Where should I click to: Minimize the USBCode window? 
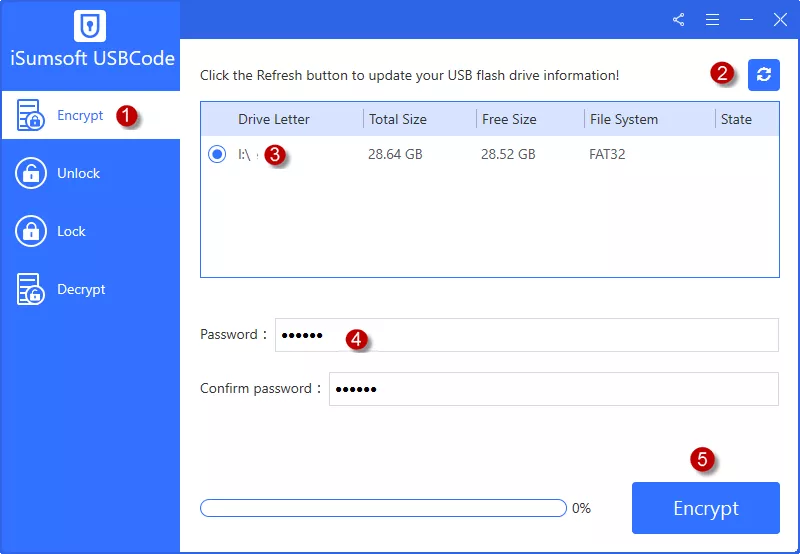tap(746, 20)
